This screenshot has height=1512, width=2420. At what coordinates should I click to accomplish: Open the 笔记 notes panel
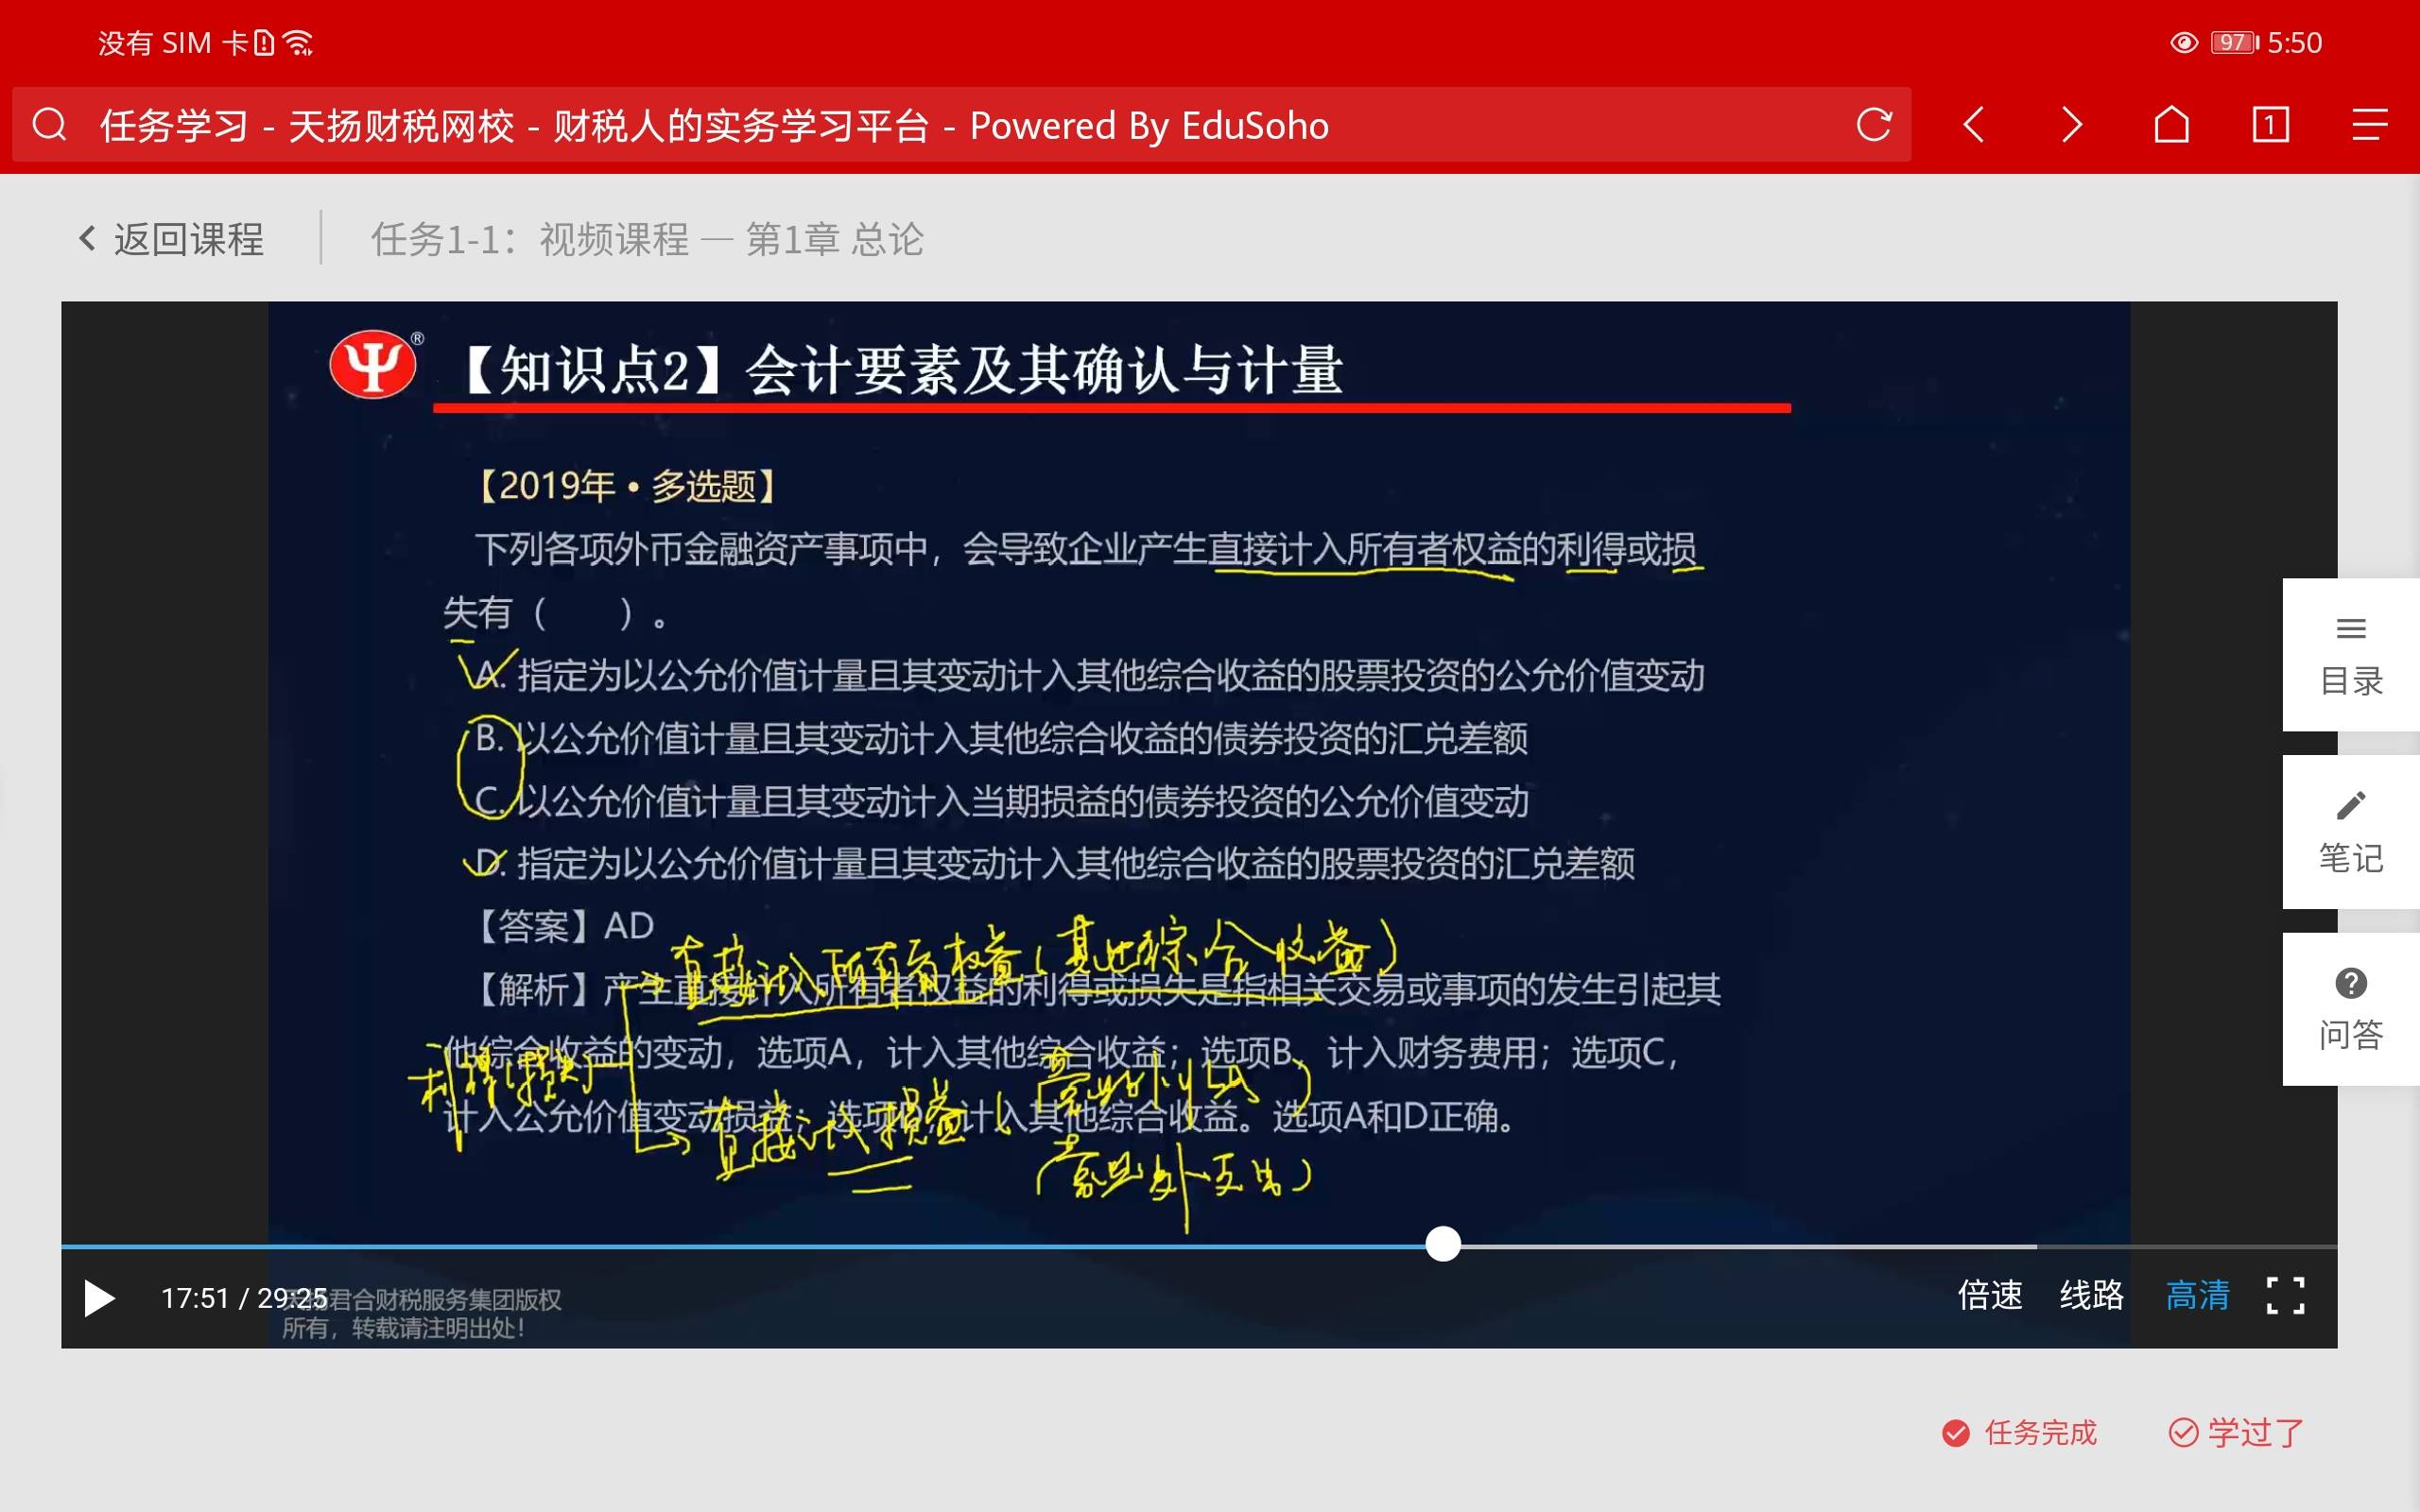(2350, 832)
